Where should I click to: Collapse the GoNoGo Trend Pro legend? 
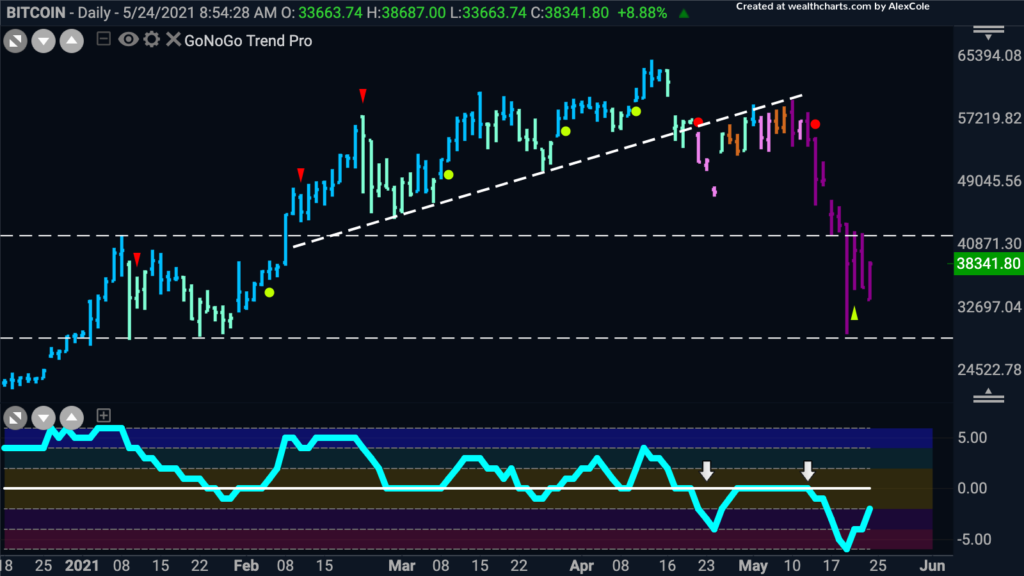(x=104, y=40)
